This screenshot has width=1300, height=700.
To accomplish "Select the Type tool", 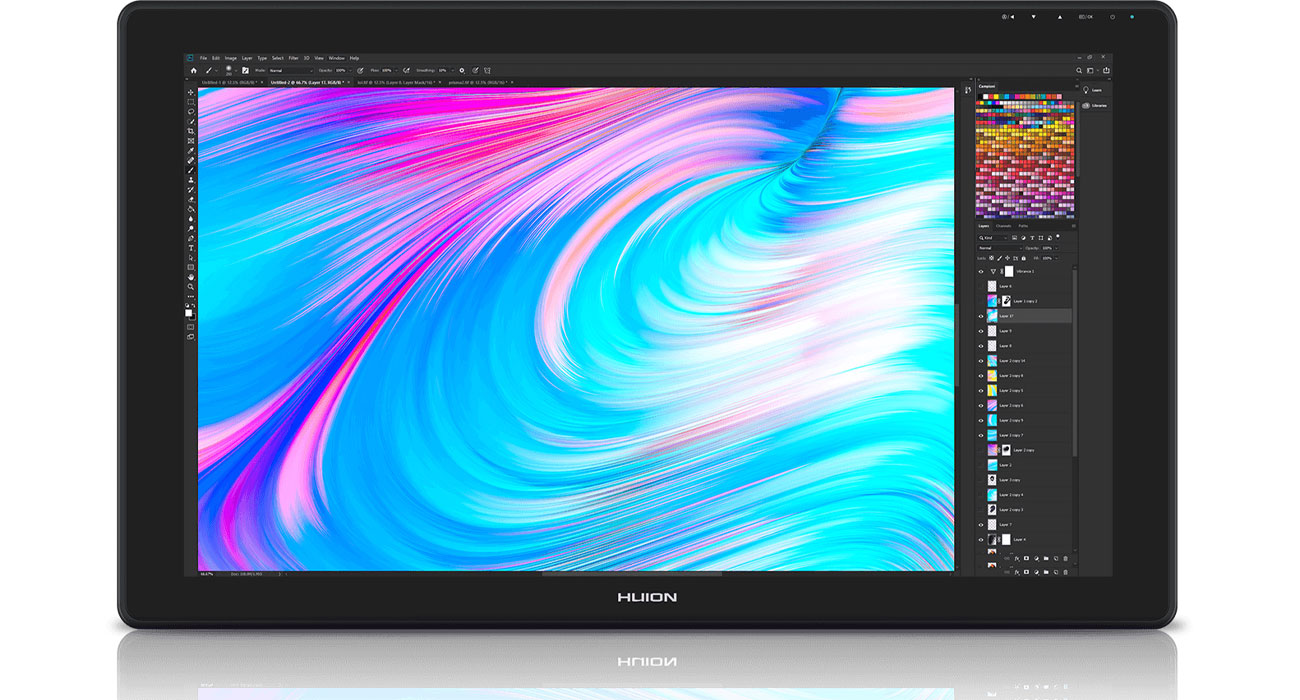I will pos(190,249).
